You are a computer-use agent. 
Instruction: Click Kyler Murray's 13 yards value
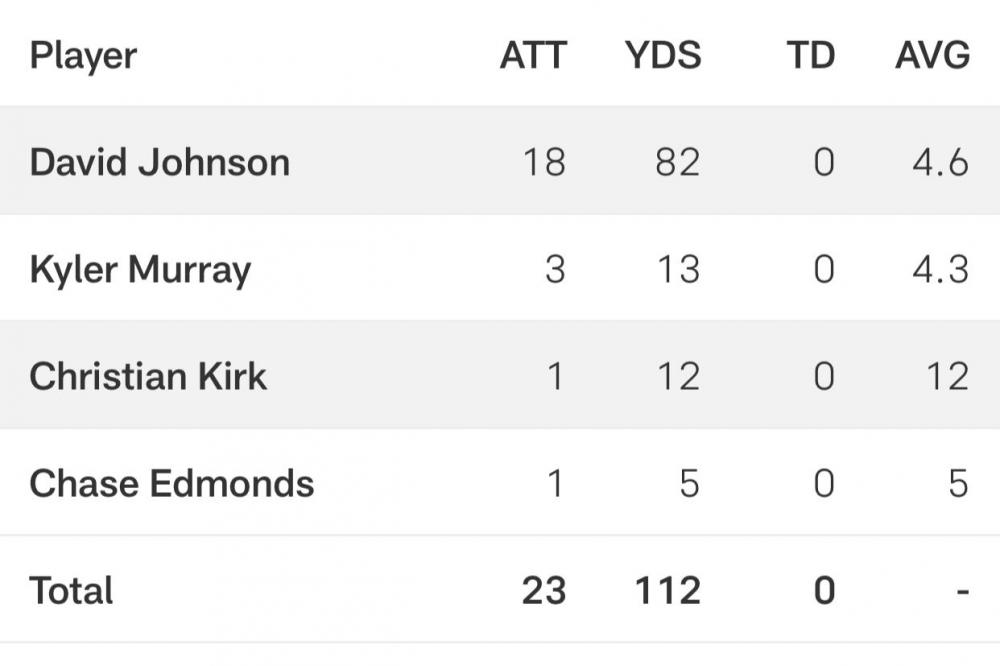tap(679, 269)
